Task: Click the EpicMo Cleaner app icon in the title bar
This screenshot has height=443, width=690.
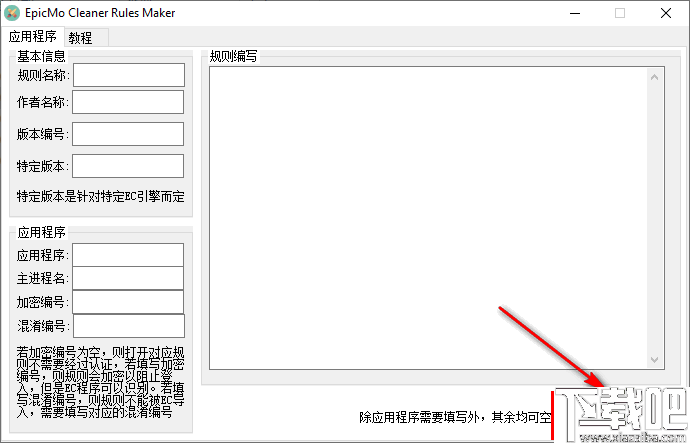Action: point(12,13)
